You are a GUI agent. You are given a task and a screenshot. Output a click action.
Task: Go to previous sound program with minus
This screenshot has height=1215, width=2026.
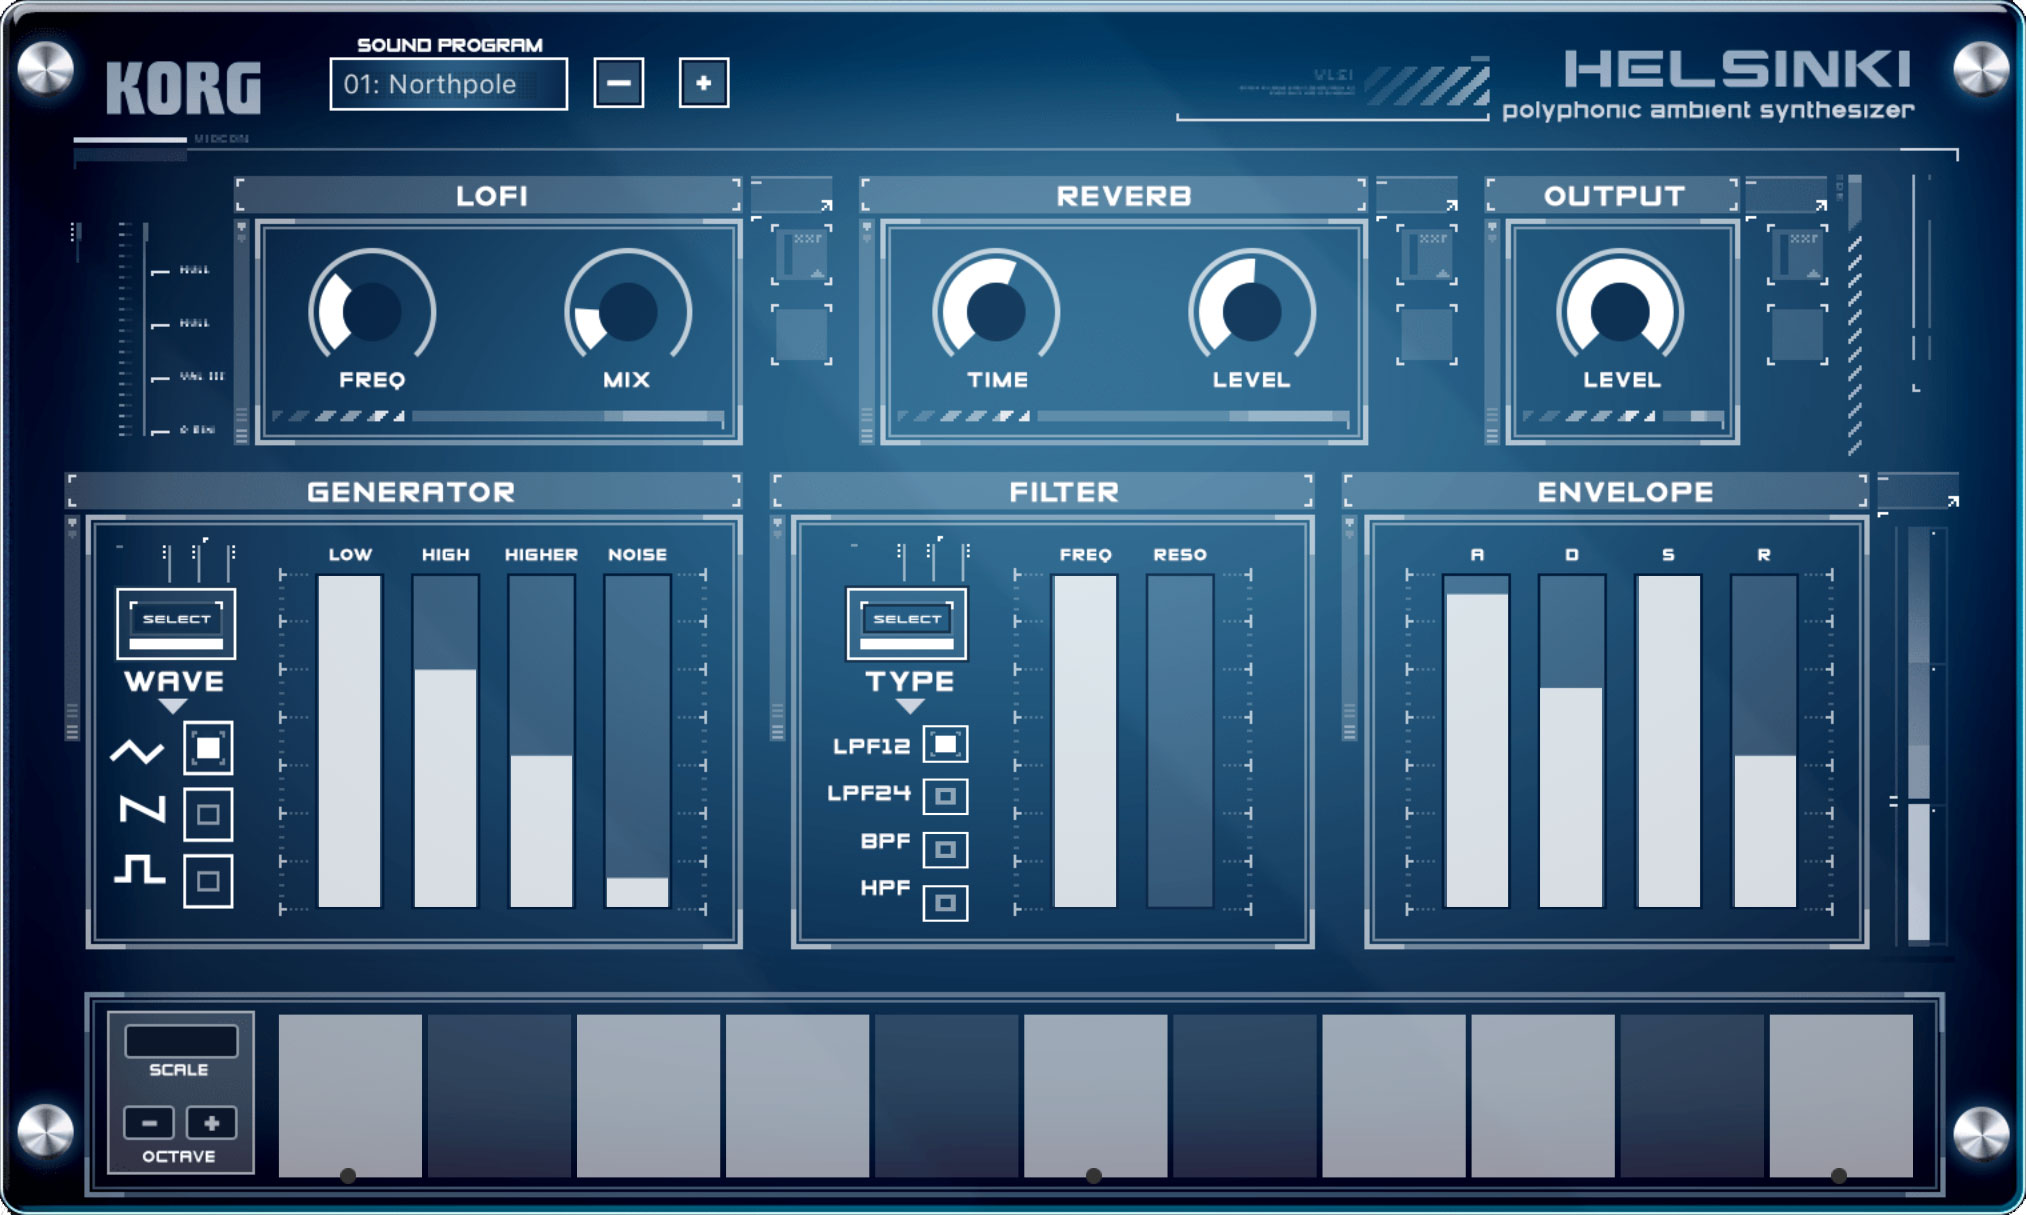click(619, 83)
